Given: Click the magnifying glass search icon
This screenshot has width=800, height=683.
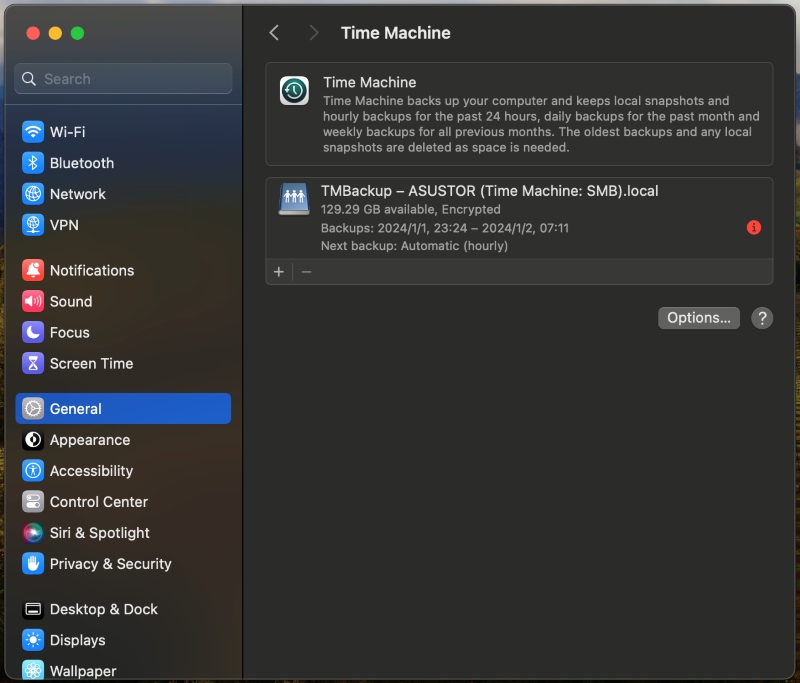Looking at the screenshot, I should (x=29, y=79).
